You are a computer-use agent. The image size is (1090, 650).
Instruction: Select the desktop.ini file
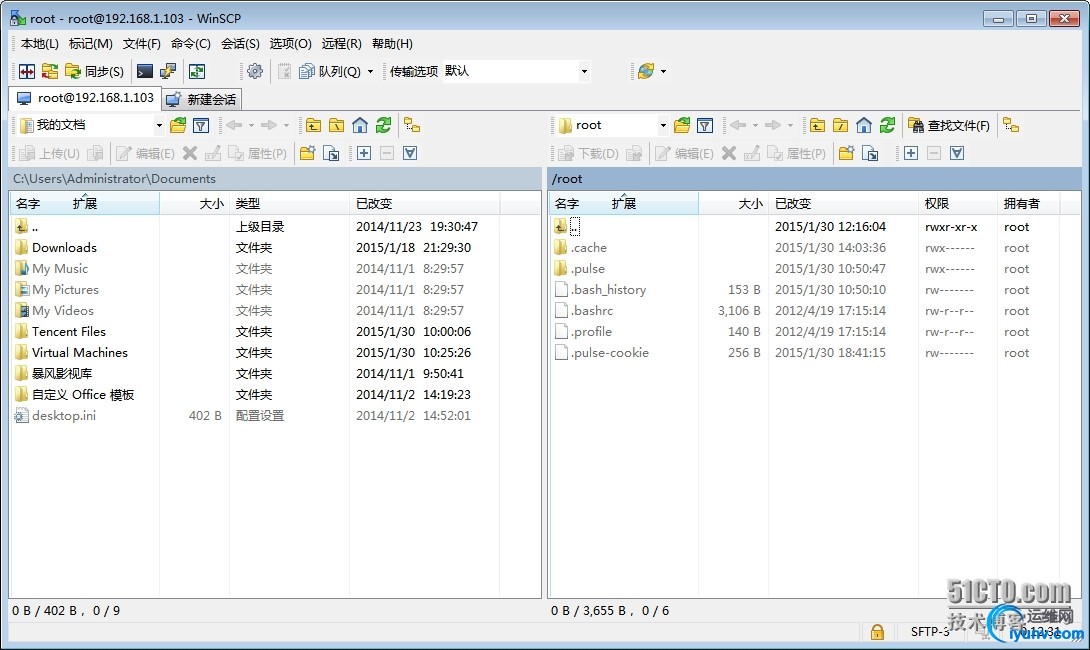(64, 416)
